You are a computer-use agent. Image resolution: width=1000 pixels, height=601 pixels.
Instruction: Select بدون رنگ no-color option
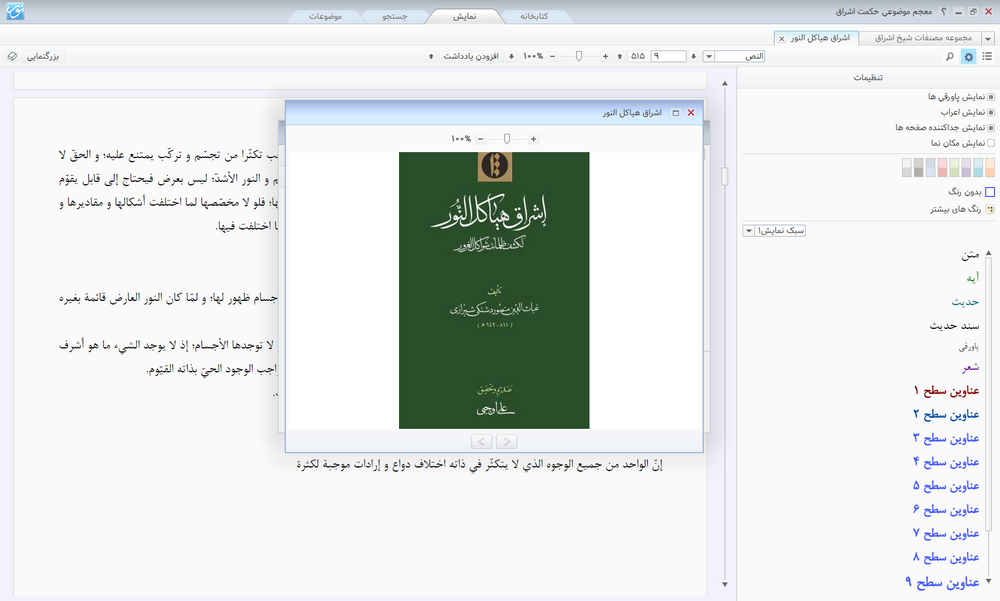[x=990, y=192]
